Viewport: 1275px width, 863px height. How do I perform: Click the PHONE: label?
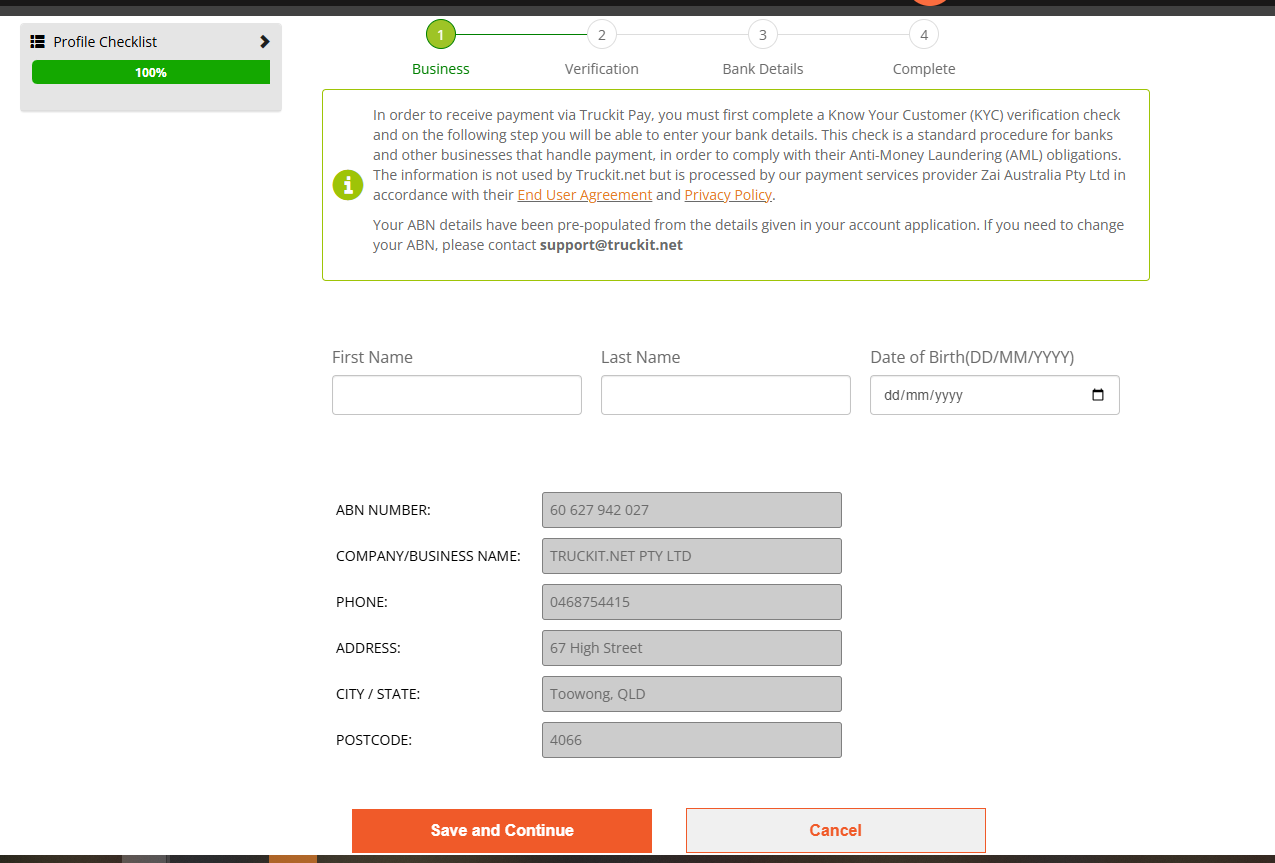click(362, 602)
